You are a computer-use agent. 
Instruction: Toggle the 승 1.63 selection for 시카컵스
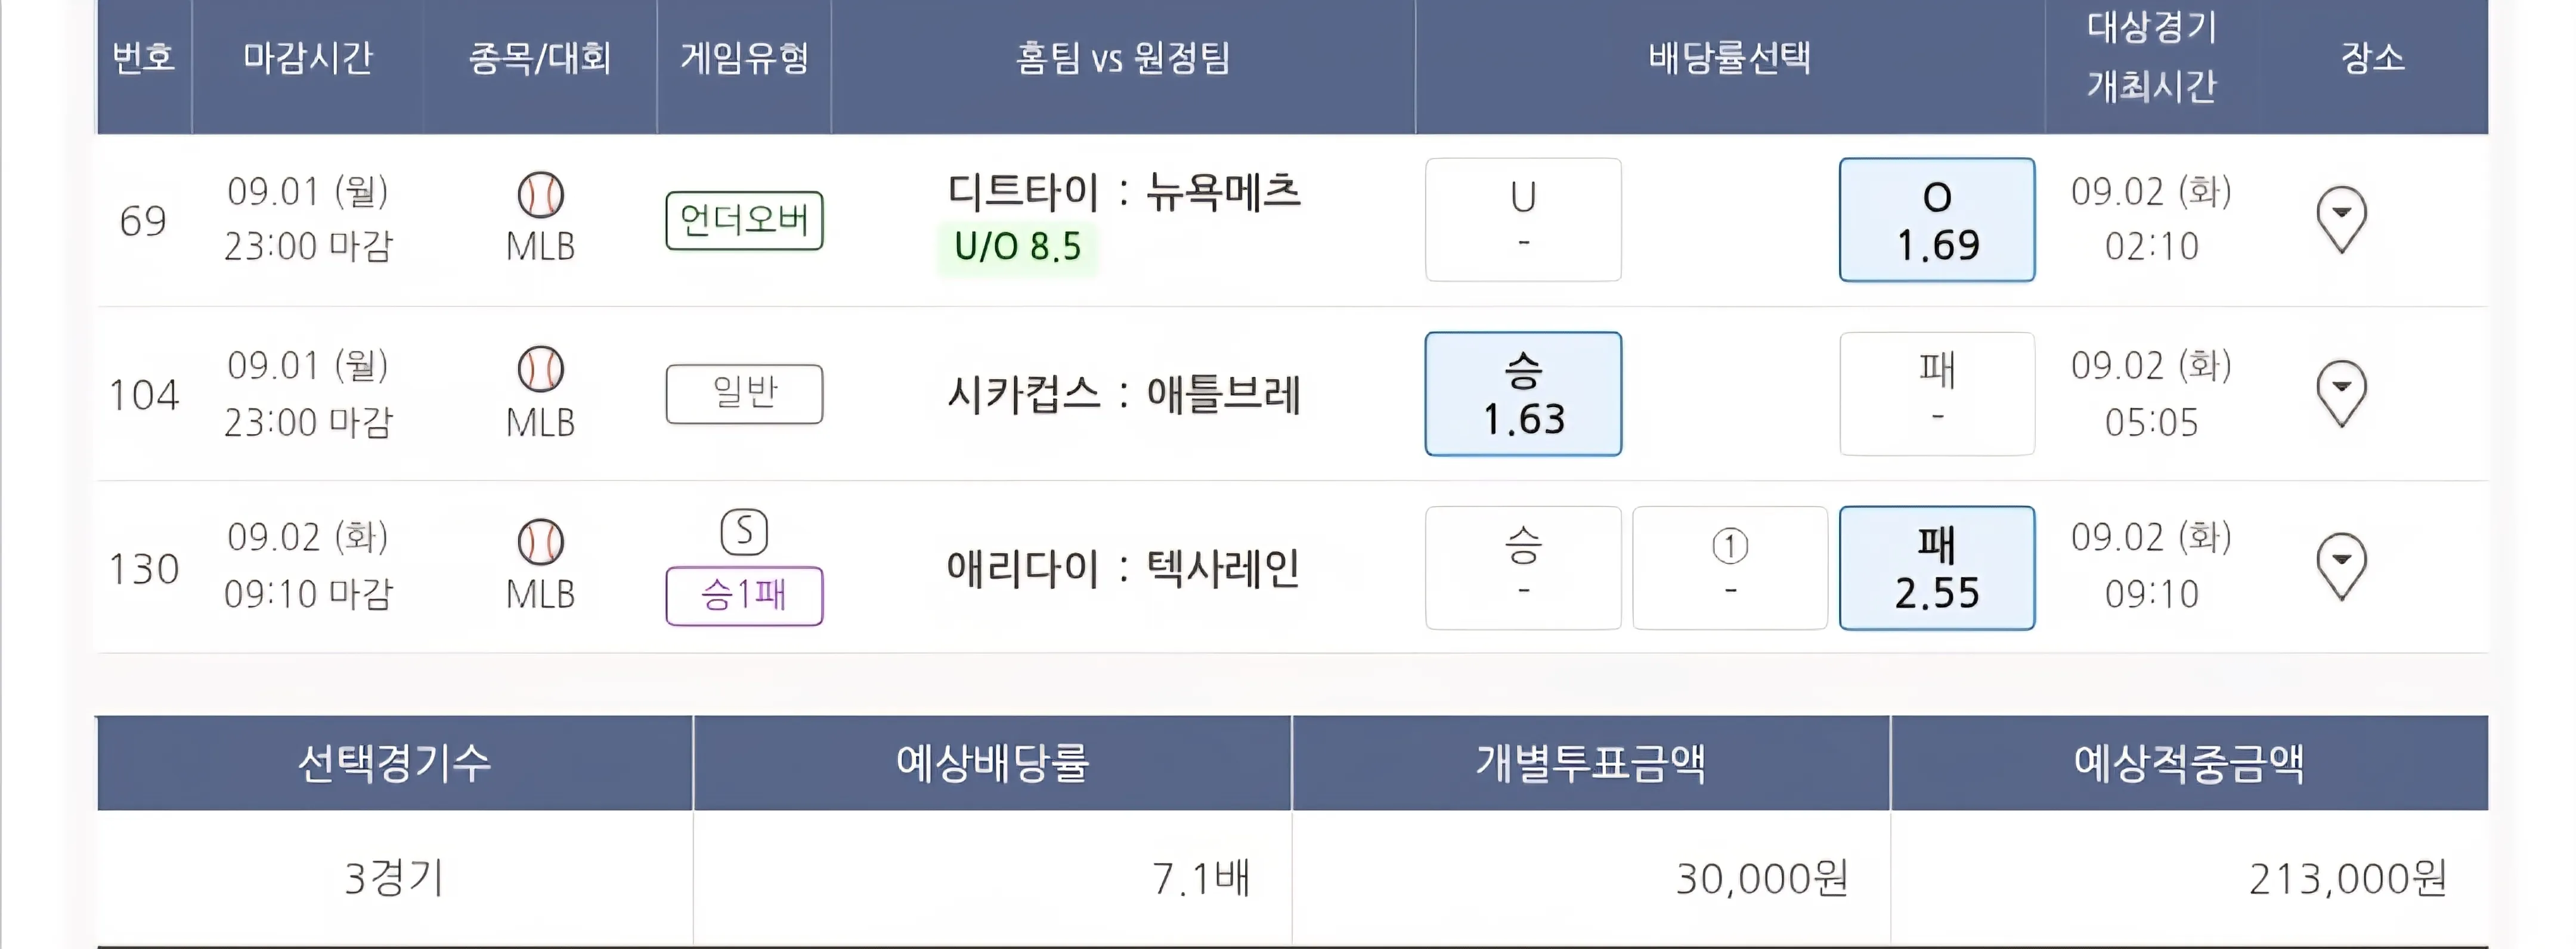(1522, 393)
